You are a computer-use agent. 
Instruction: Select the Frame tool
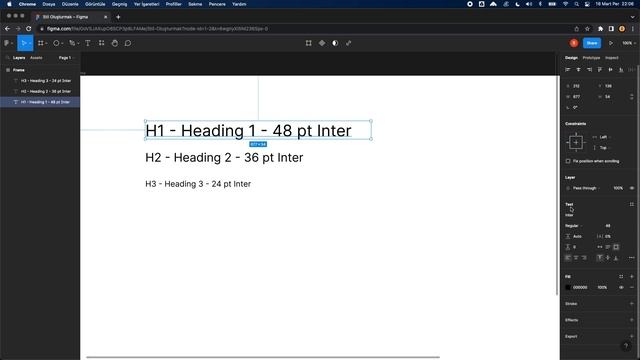tap(41, 43)
